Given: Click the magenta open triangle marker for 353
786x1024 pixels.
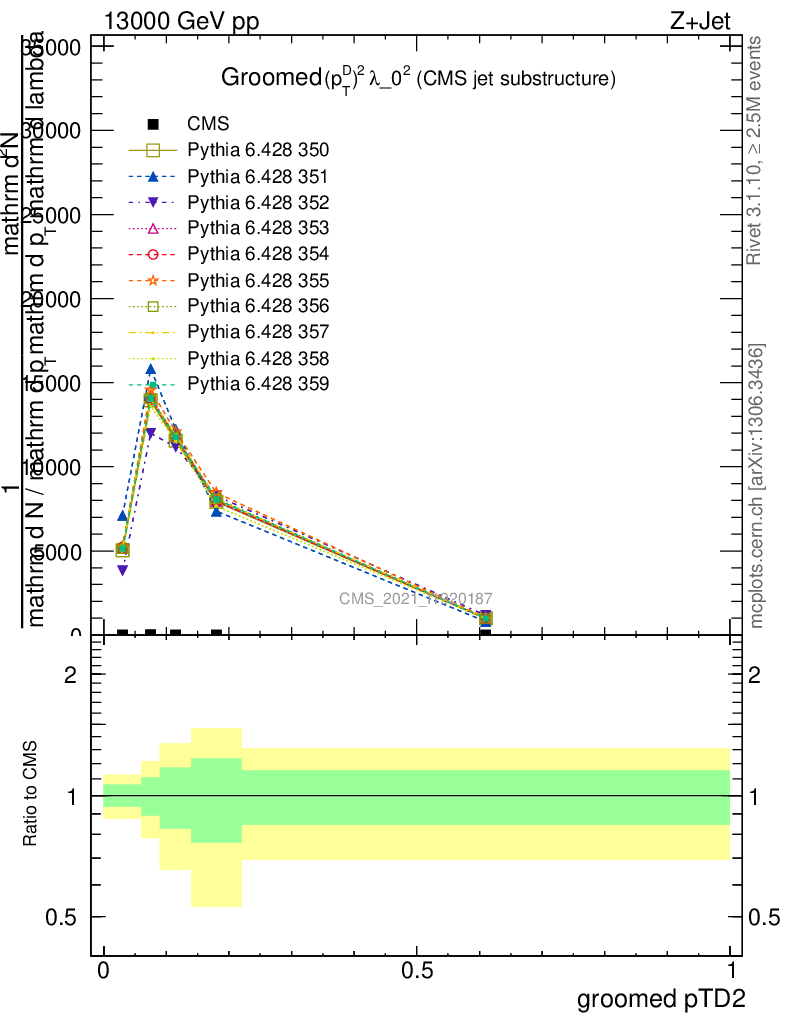Looking at the screenshot, I should 153,228.
